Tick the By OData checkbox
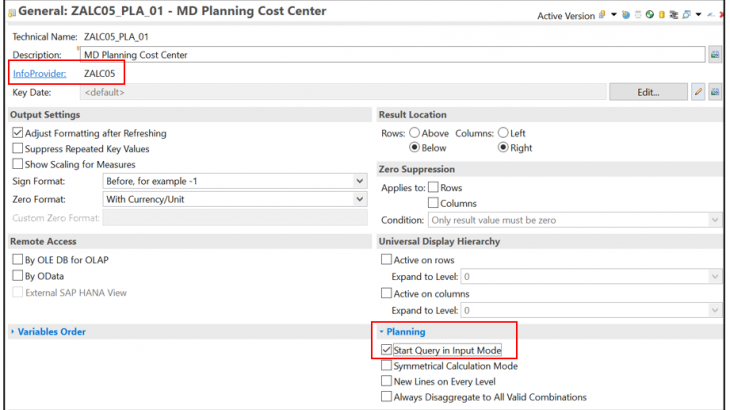 click(x=17, y=275)
